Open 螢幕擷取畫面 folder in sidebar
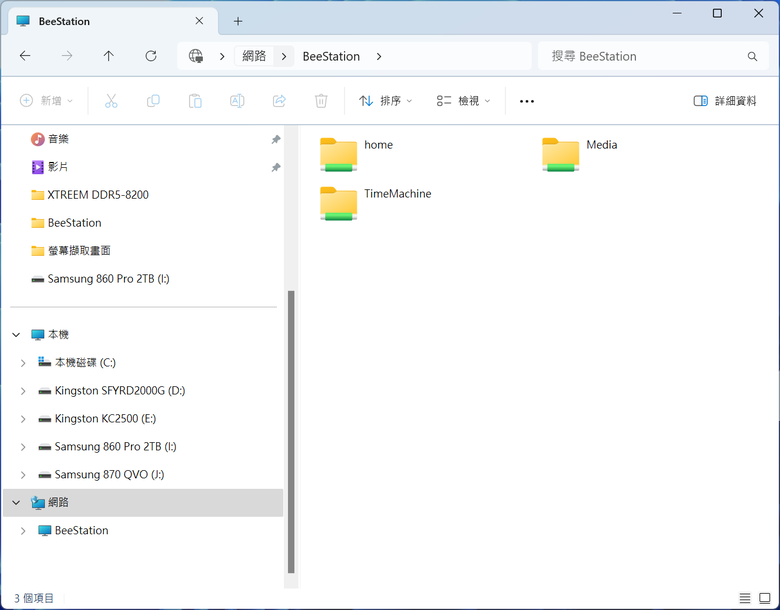 71,251
